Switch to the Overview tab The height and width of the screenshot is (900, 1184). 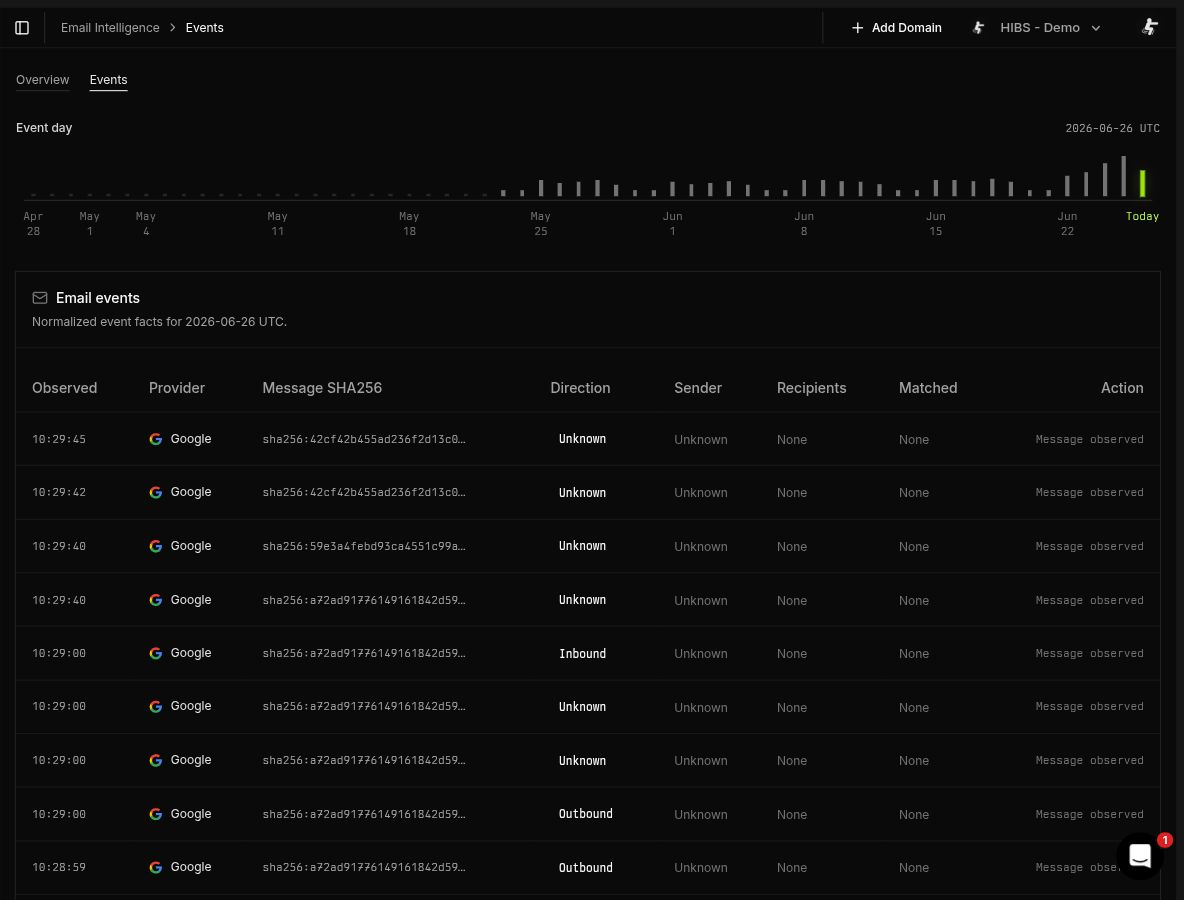coord(42,80)
